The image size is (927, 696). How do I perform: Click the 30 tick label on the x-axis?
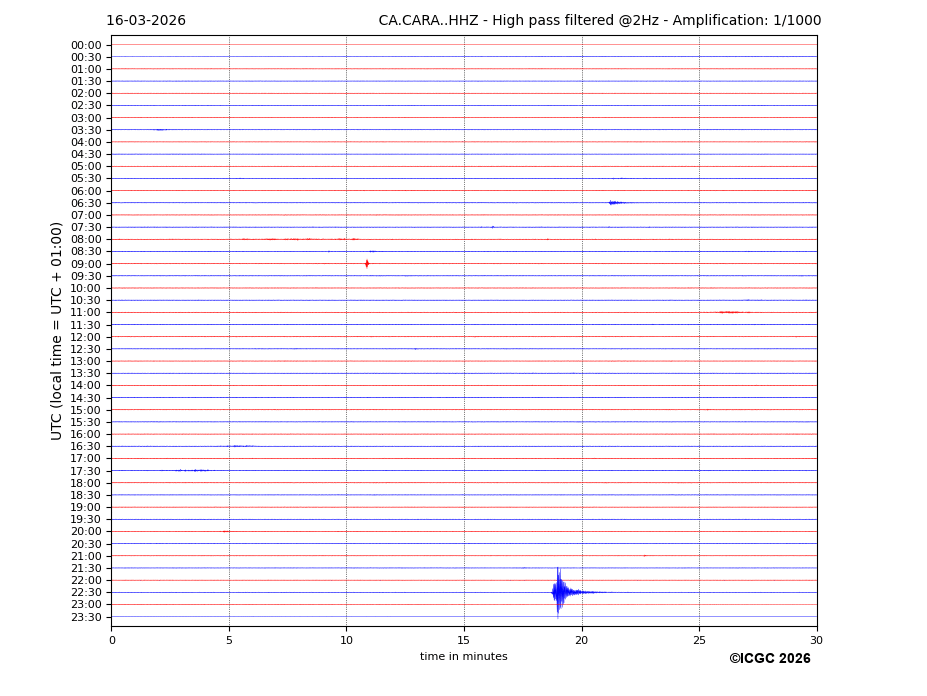(x=816, y=640)
